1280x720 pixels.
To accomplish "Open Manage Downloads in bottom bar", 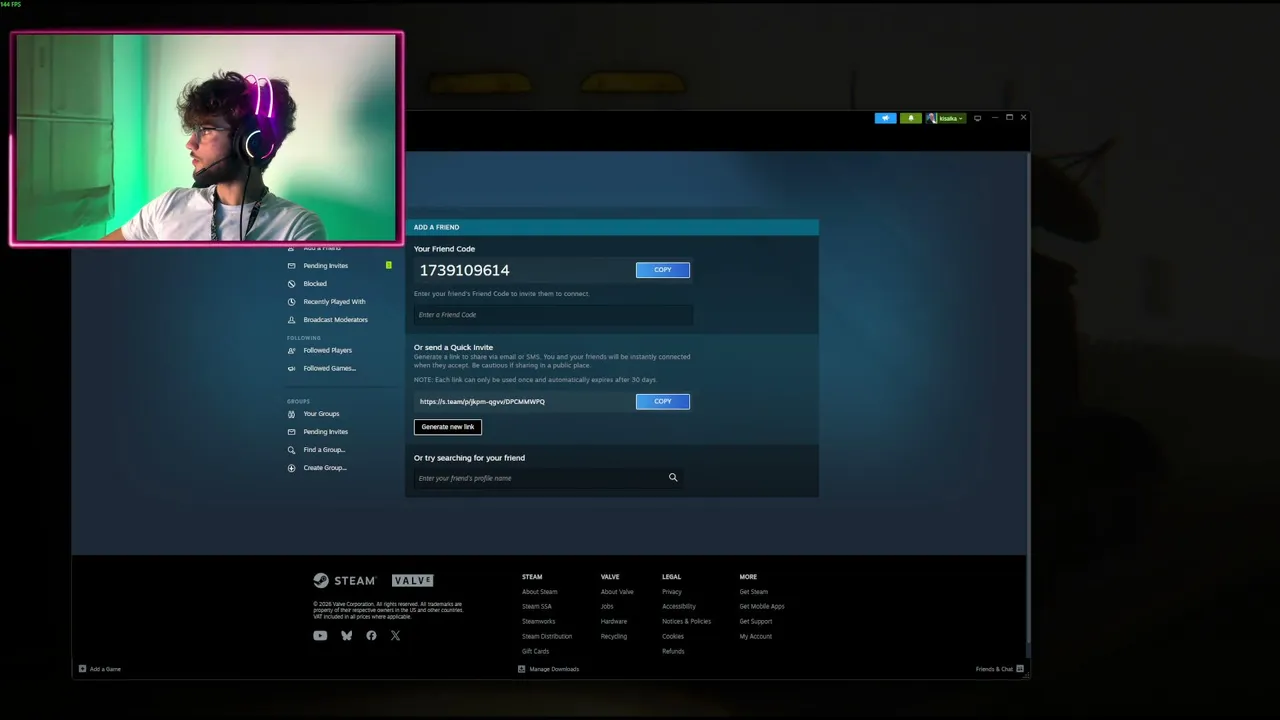I will [549, 669].
